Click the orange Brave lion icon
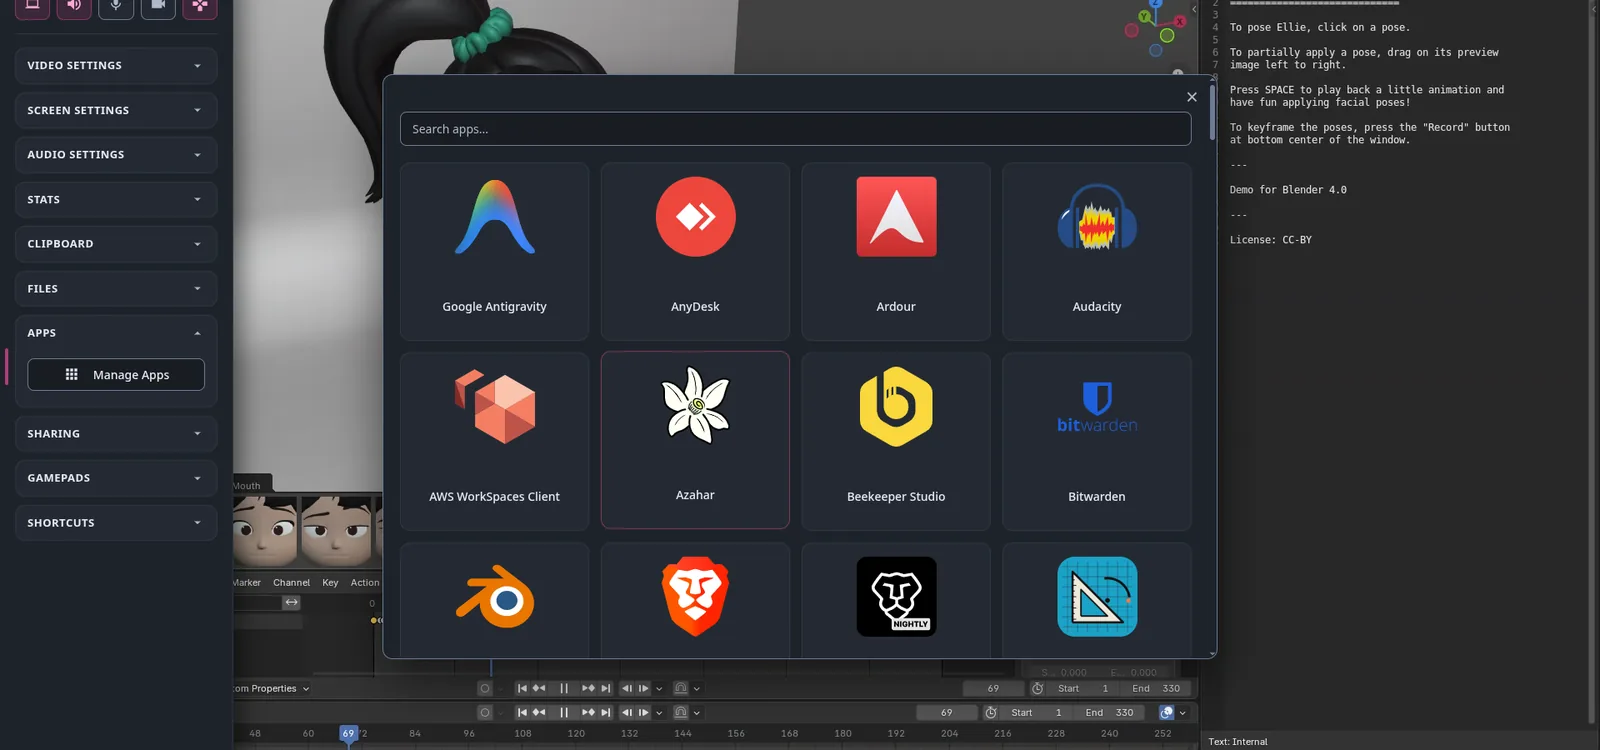 (x=695, y=597)
